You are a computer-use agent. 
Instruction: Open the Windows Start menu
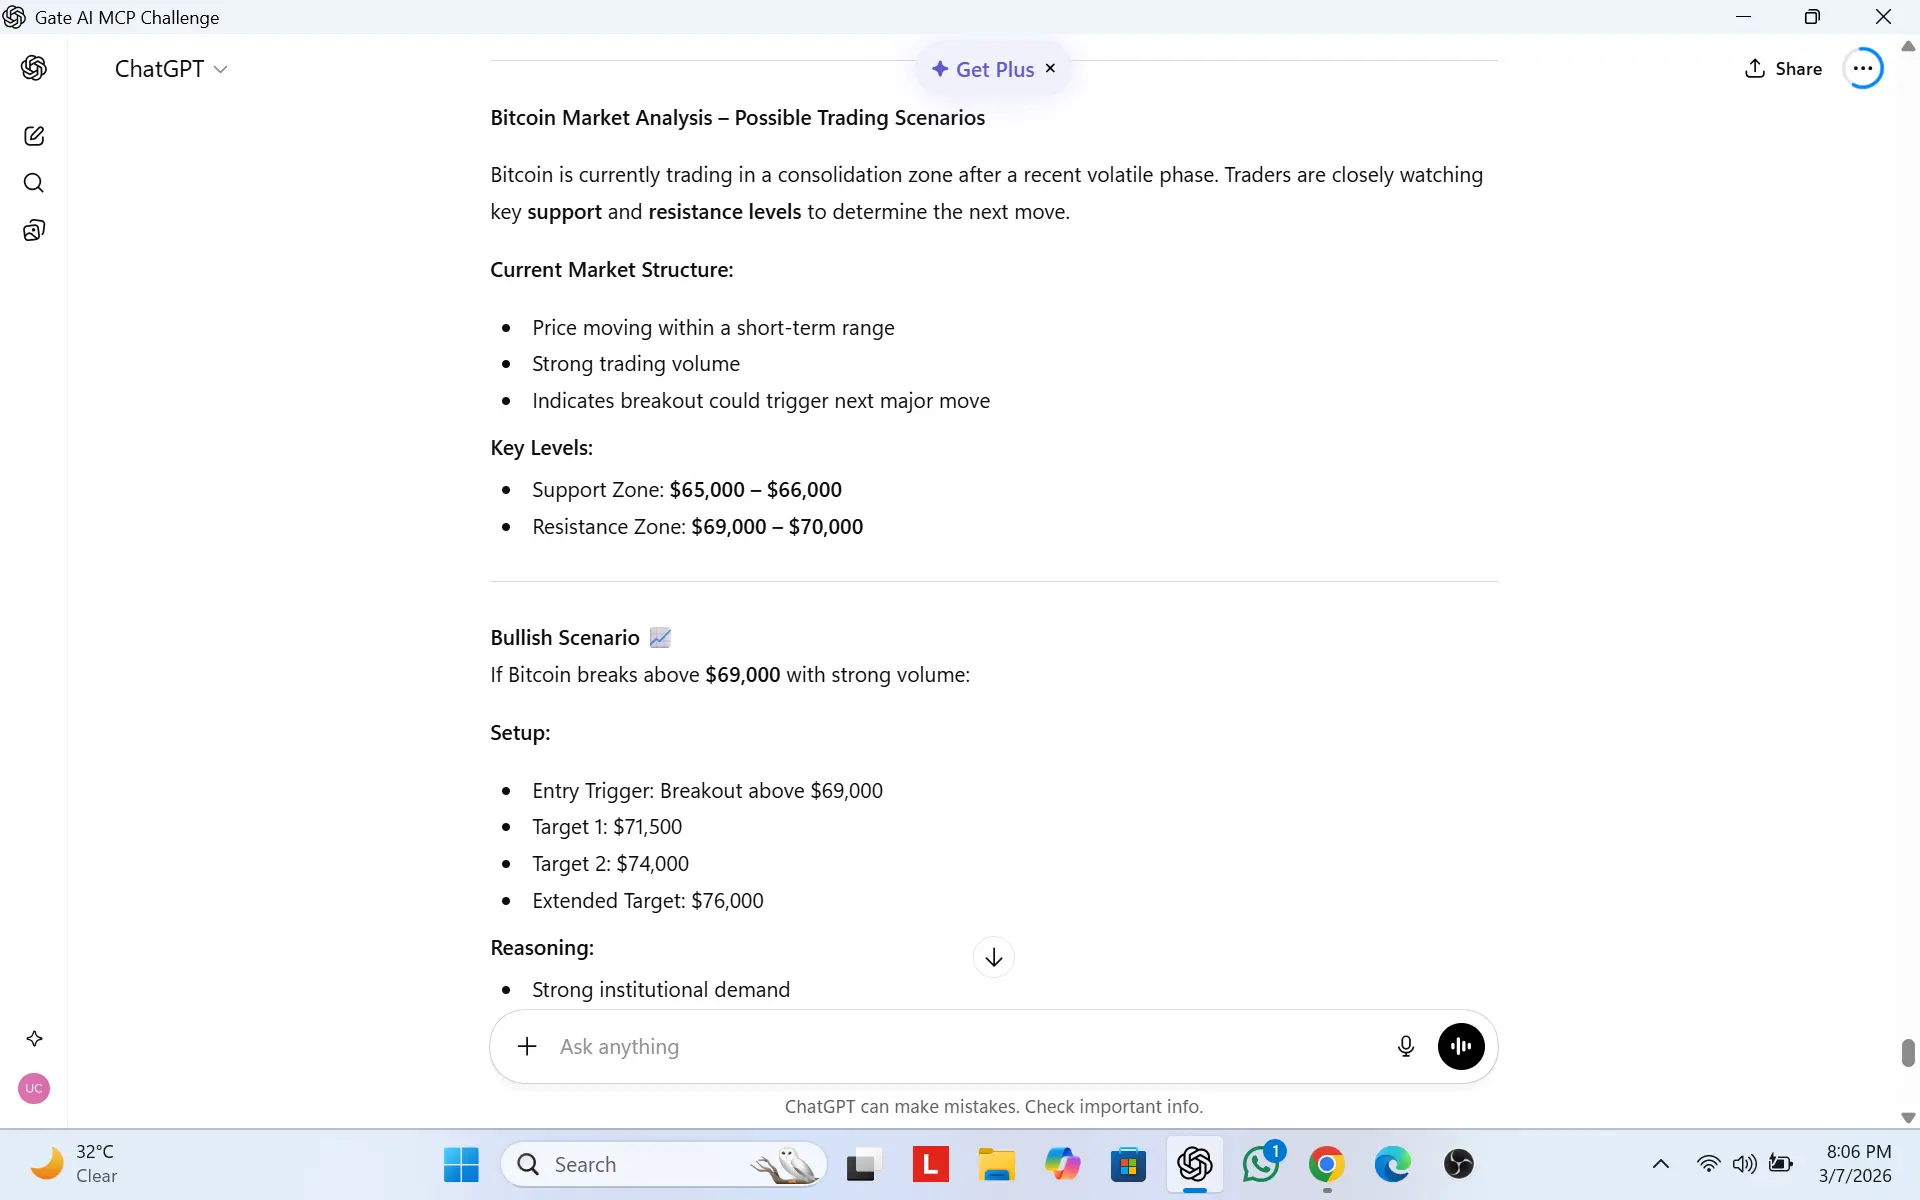coord(461,1164)
